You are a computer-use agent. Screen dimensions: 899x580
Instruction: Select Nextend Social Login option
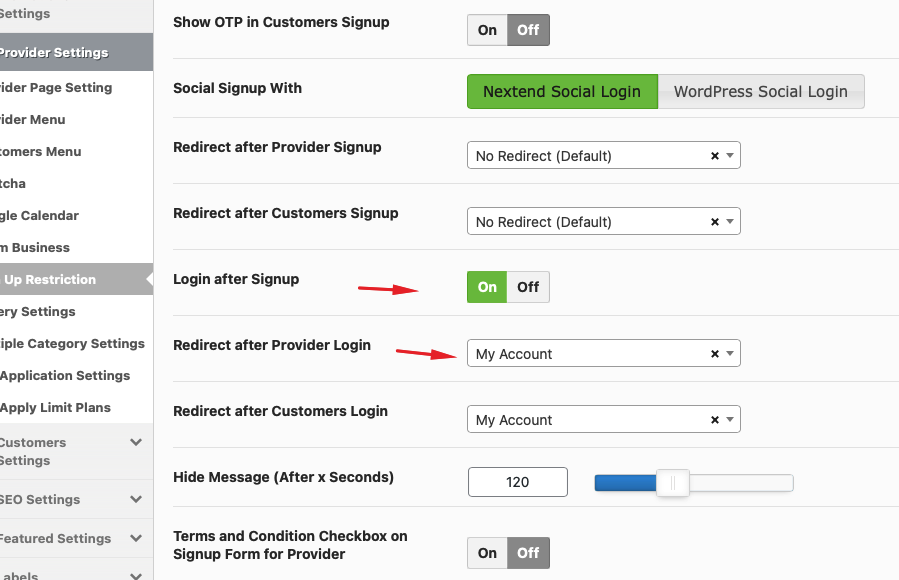562,92
